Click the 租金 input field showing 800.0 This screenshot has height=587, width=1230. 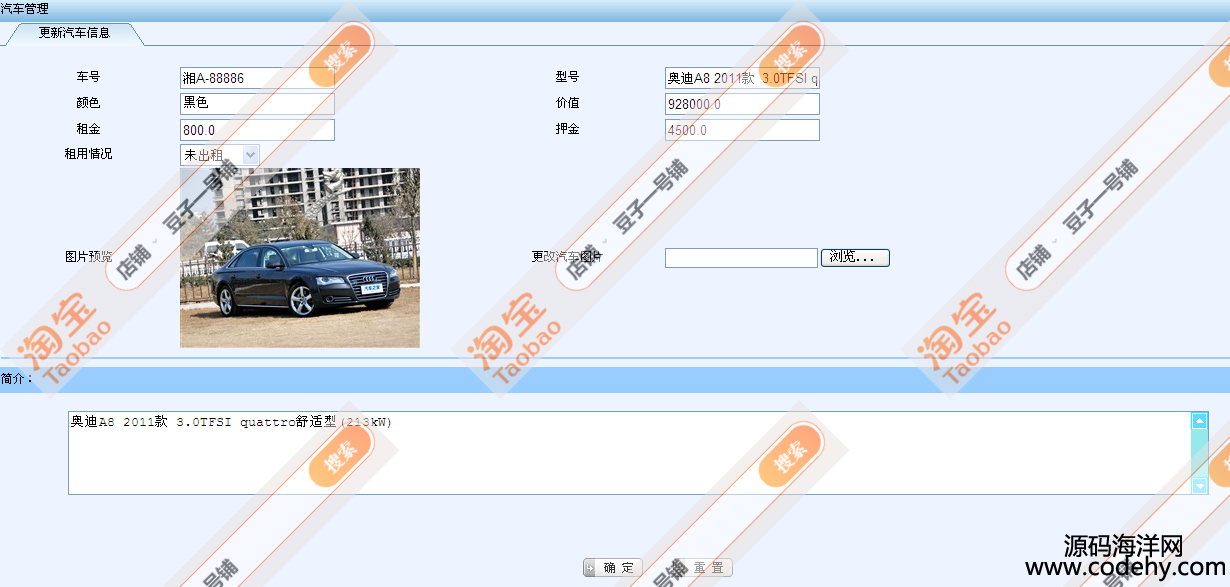[x=257, y=130]
